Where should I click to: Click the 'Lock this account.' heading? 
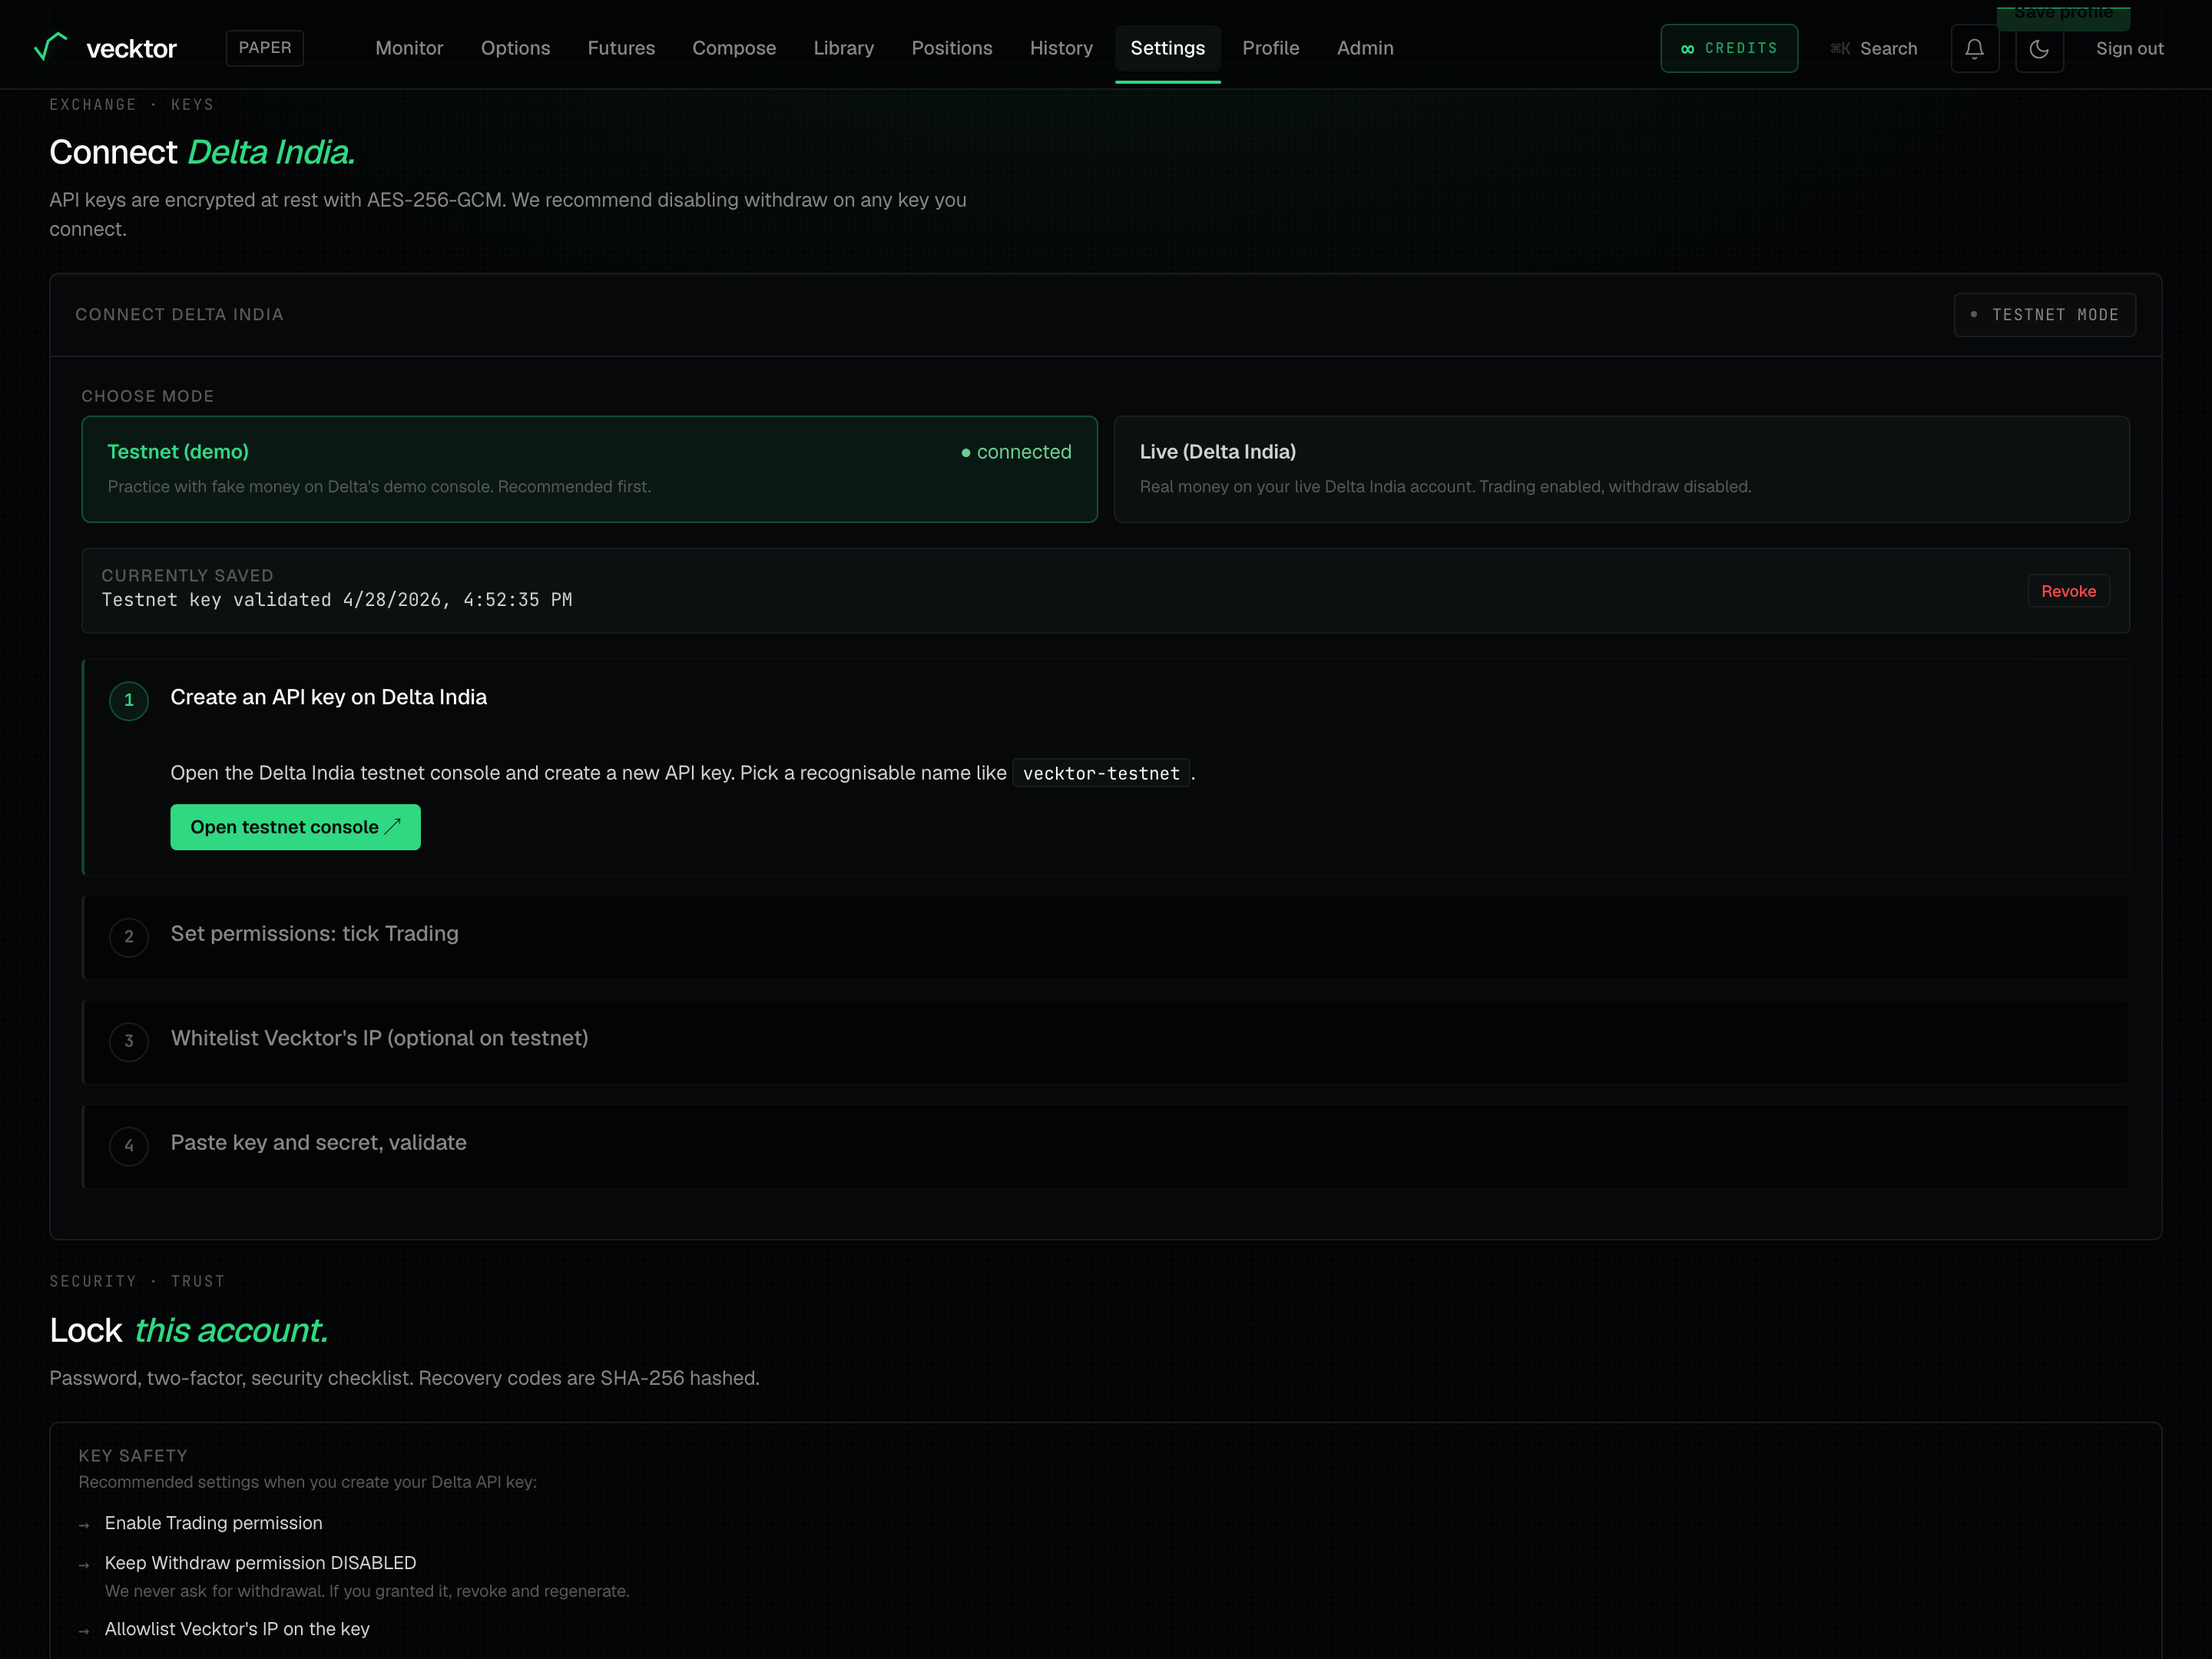pos(189,1330)
